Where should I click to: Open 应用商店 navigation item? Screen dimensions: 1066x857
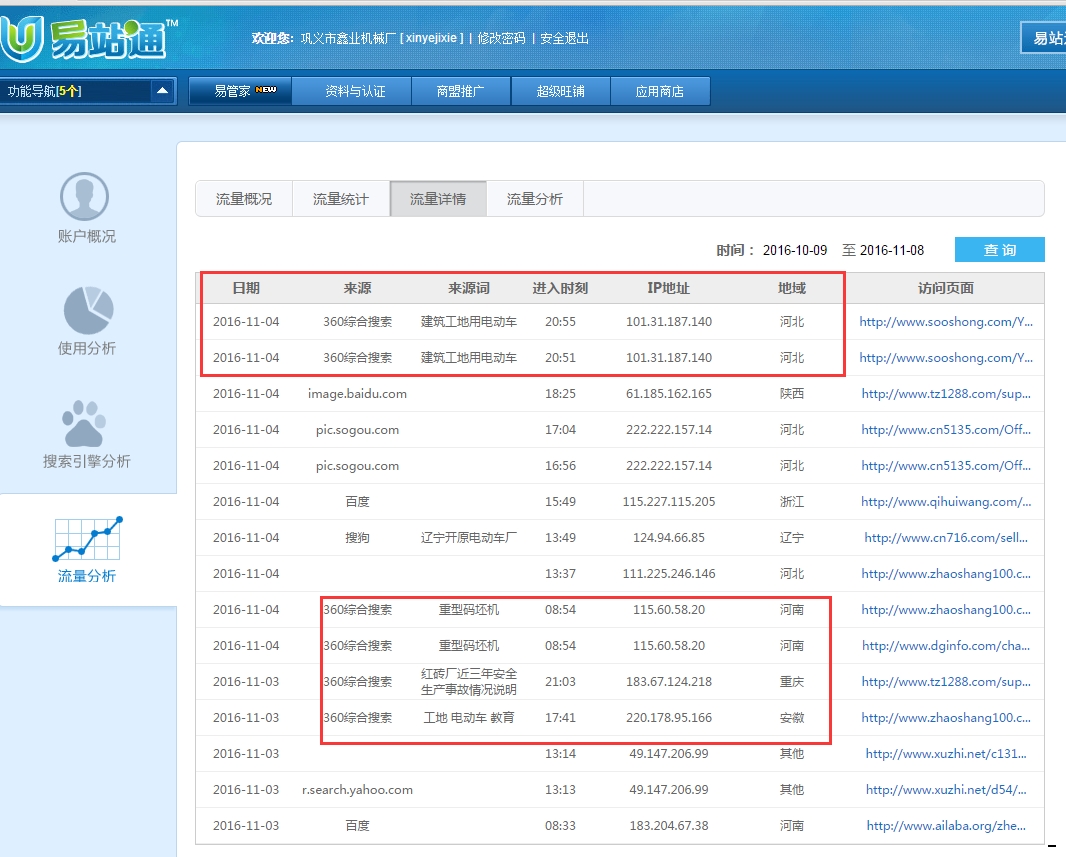(660, 91)
